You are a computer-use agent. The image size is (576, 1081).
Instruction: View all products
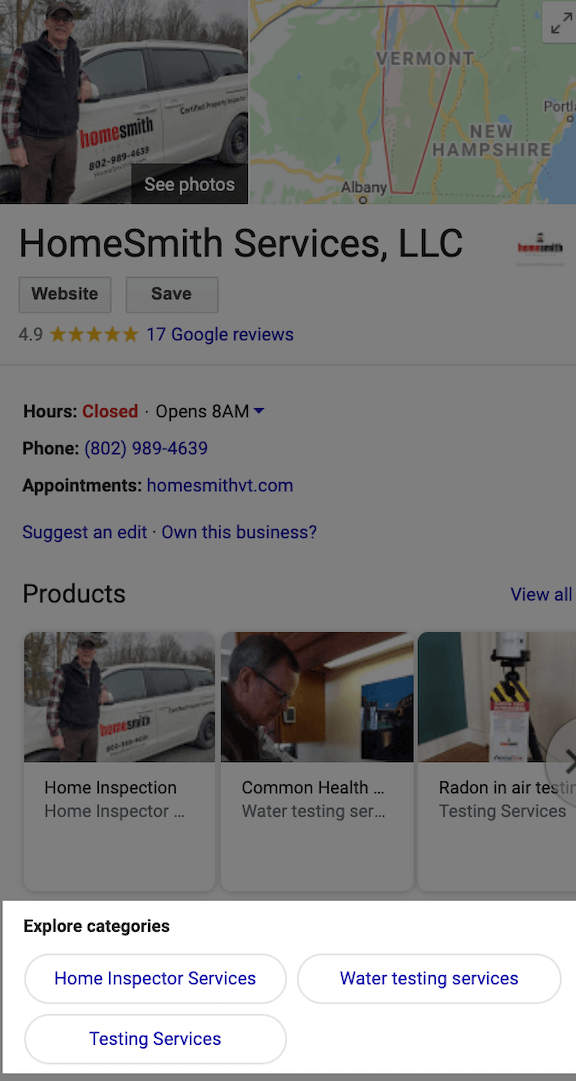coord(541,594)
